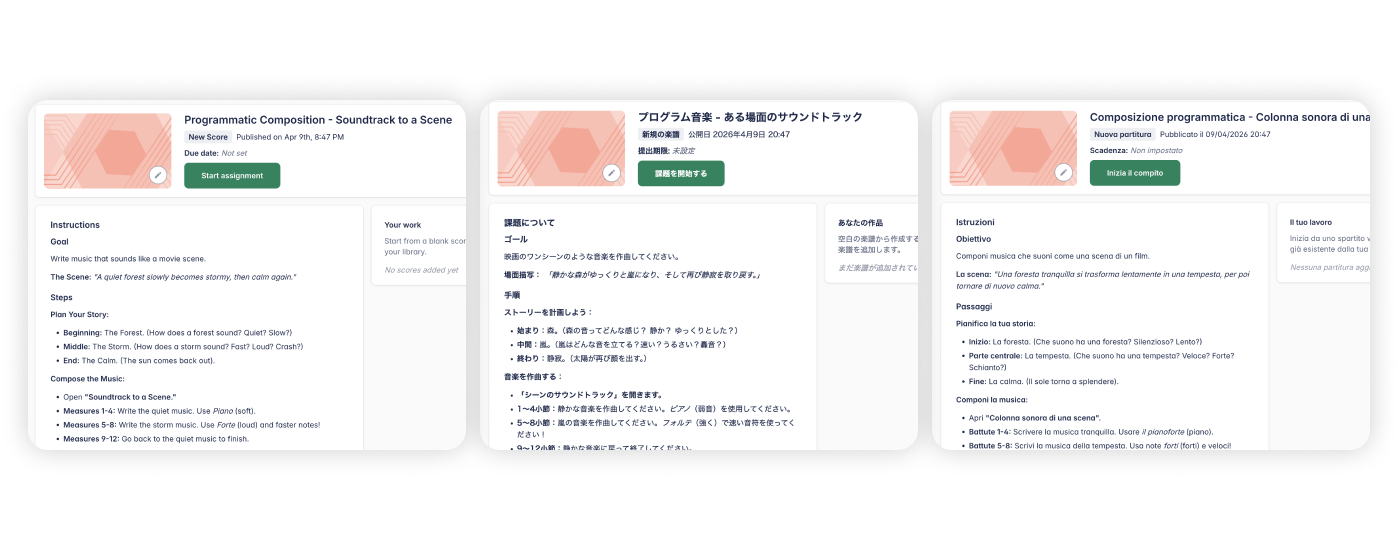Click the Steps heading
The width and height of the screenshot is (1400, 560).
pos(61,297)
